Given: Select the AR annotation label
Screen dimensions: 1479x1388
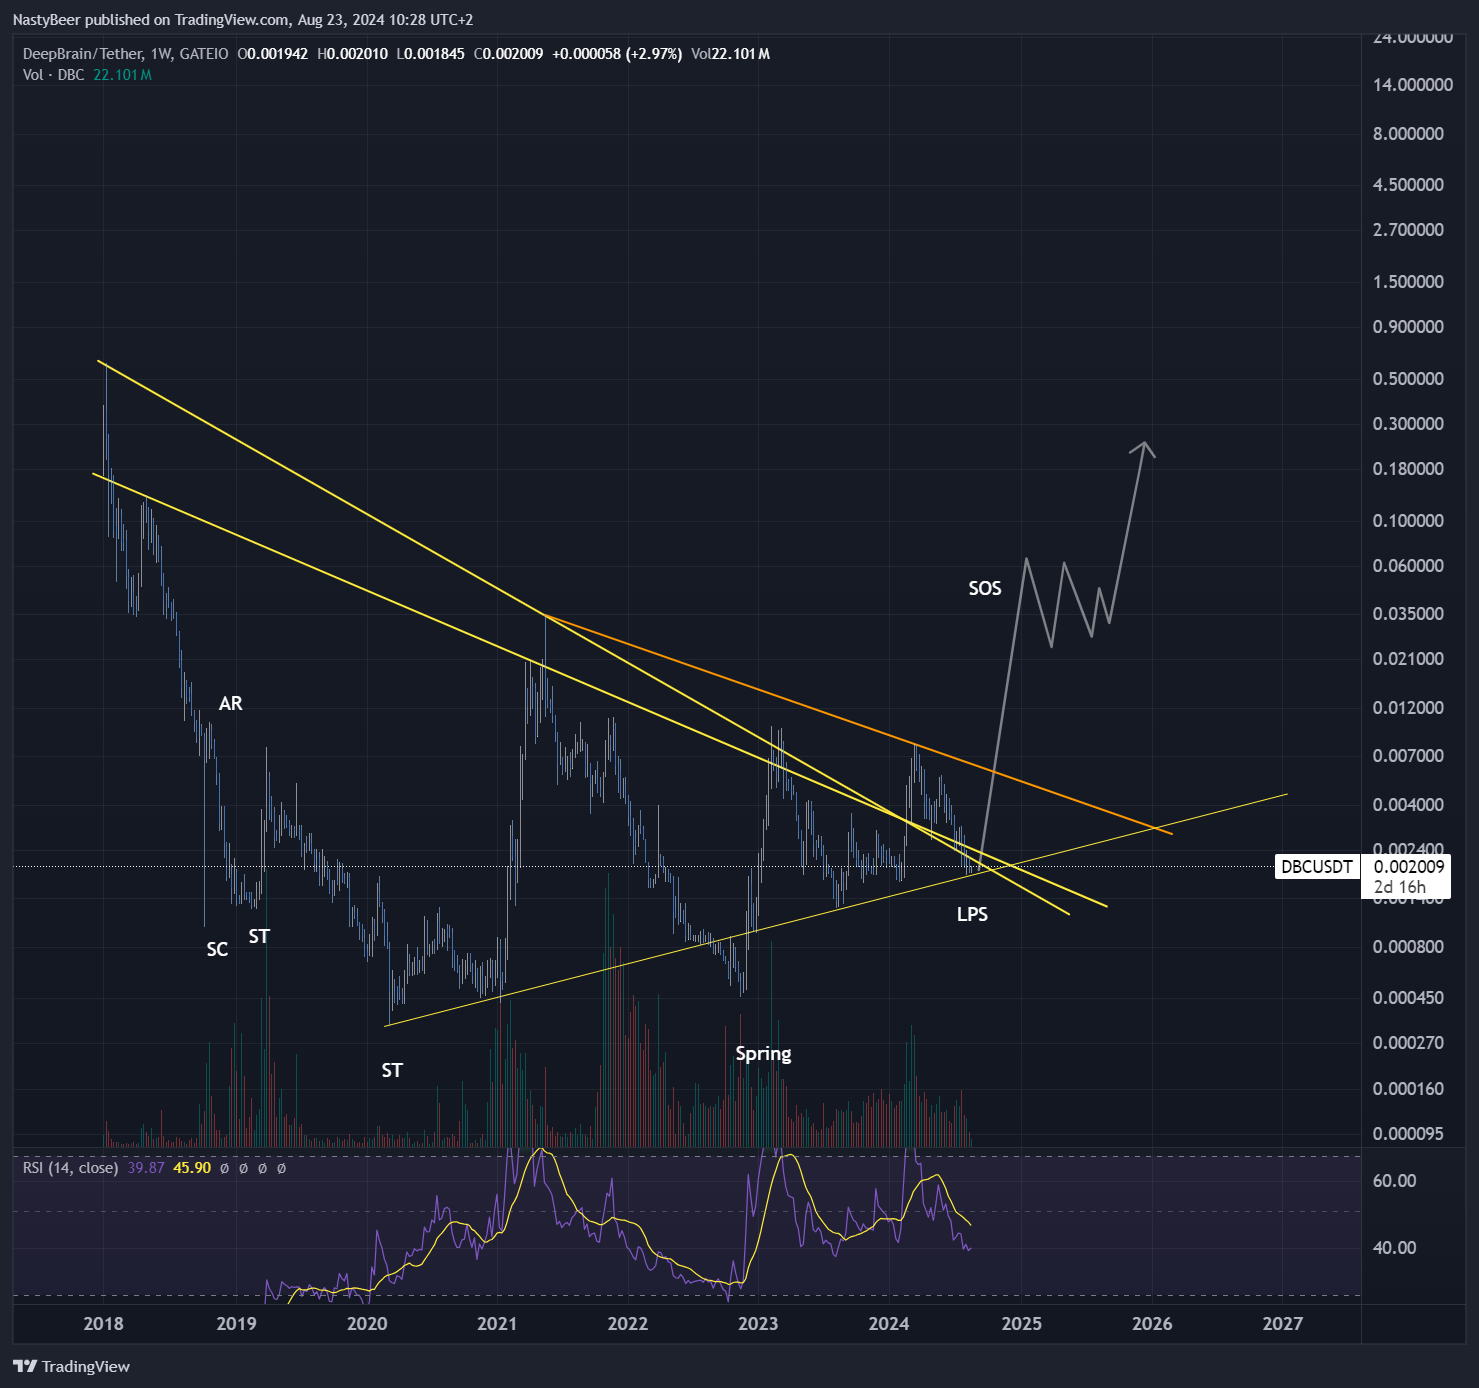Looking at the screenshot, I should click(x=231, y=704).
